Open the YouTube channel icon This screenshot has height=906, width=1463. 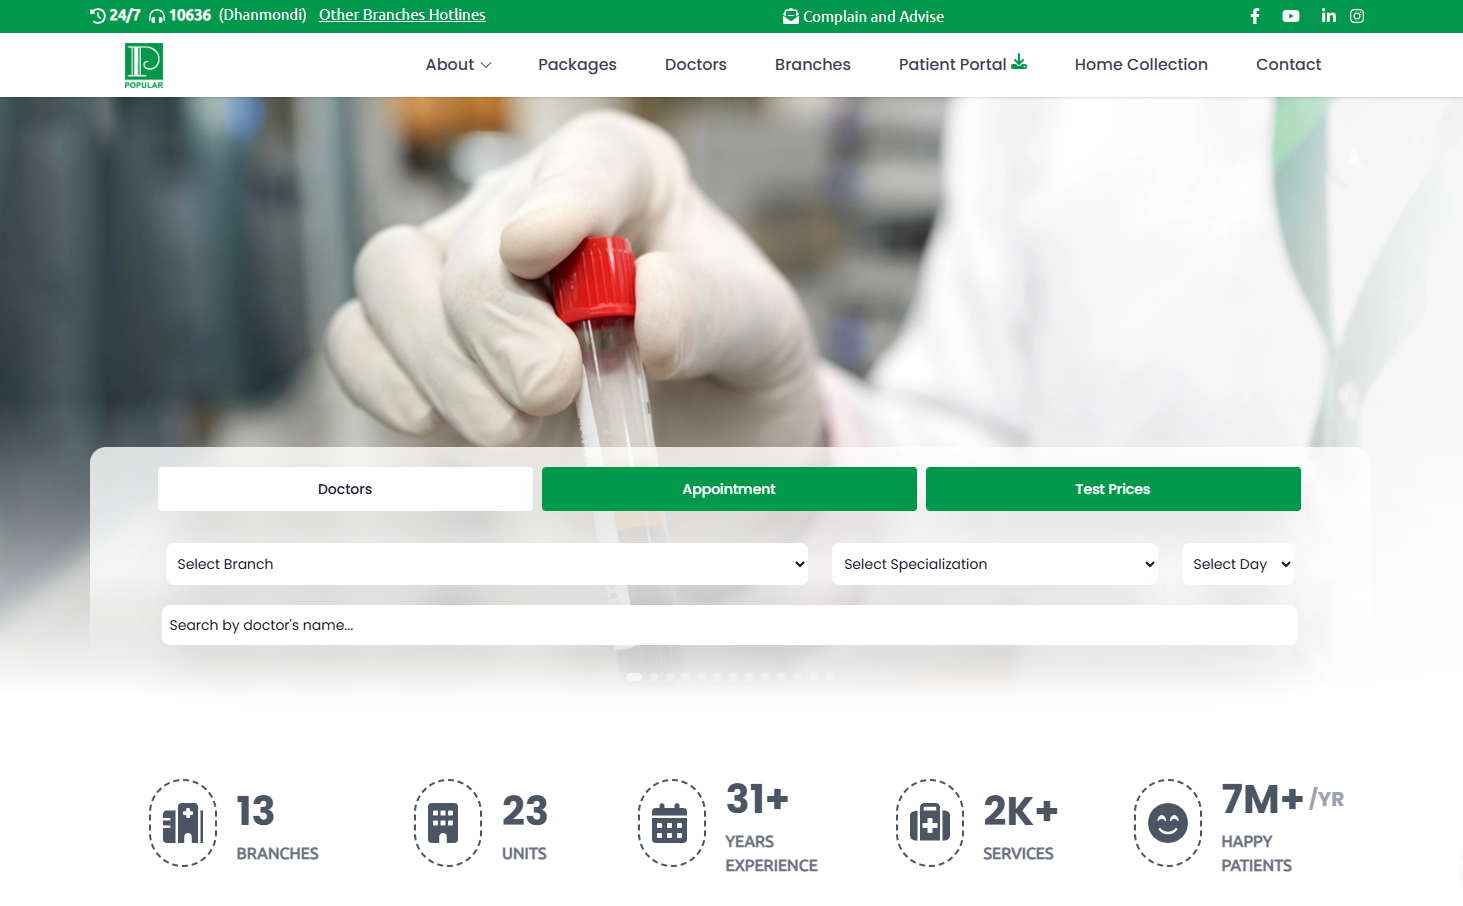1291,16
